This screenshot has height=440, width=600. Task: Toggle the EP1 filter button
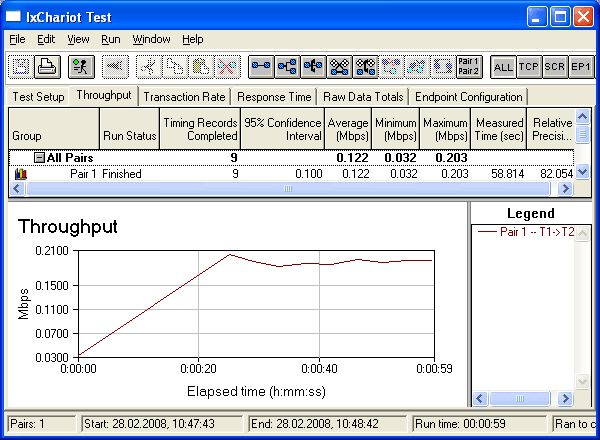coord(581,67)
